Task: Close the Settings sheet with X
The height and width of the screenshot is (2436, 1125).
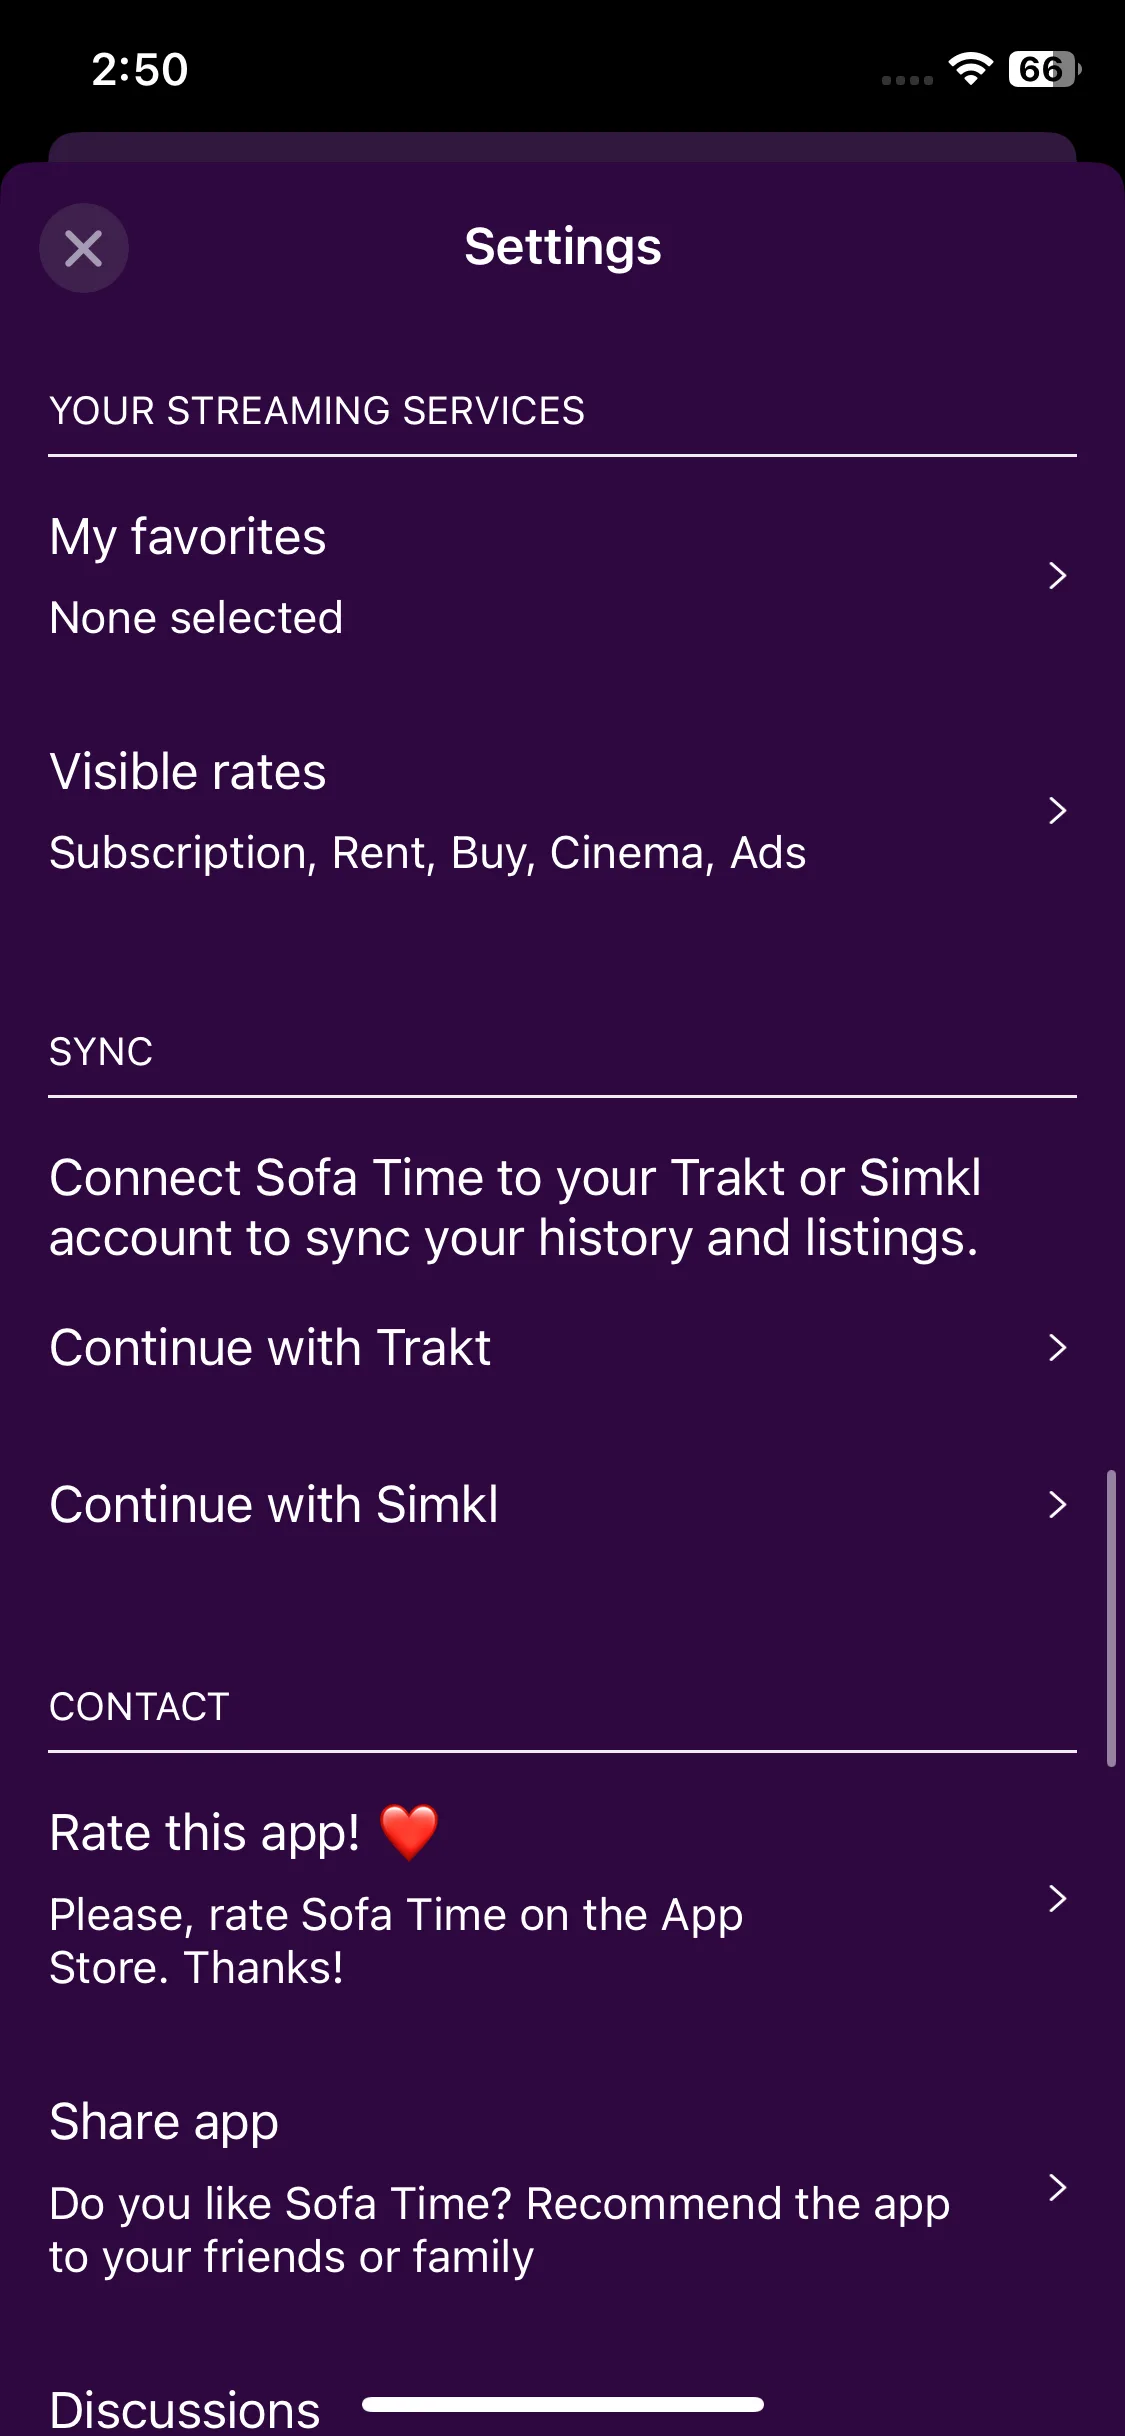Action: pos(84,248)
